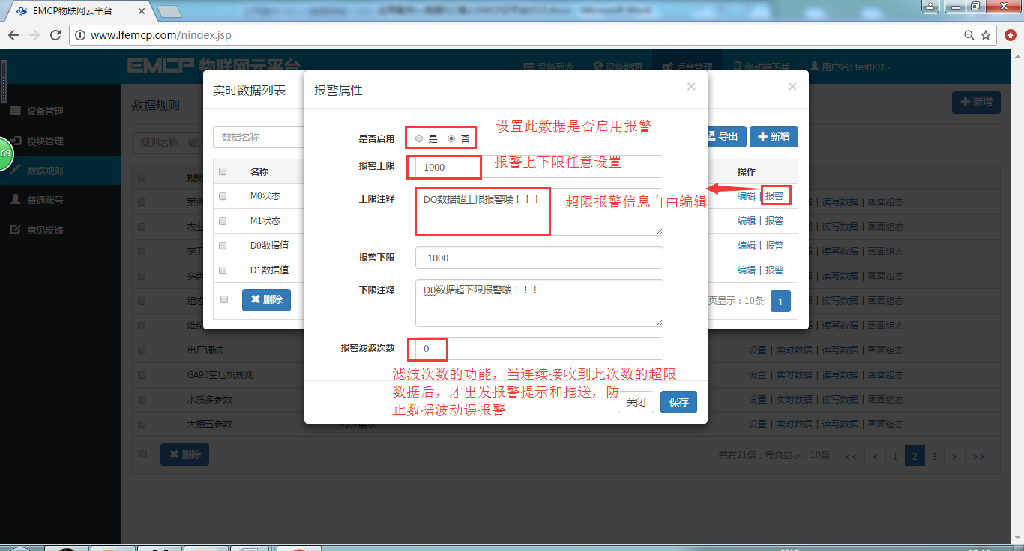
Task: Toggle header checkbox beside 名称 column
Action: [223, 172]
